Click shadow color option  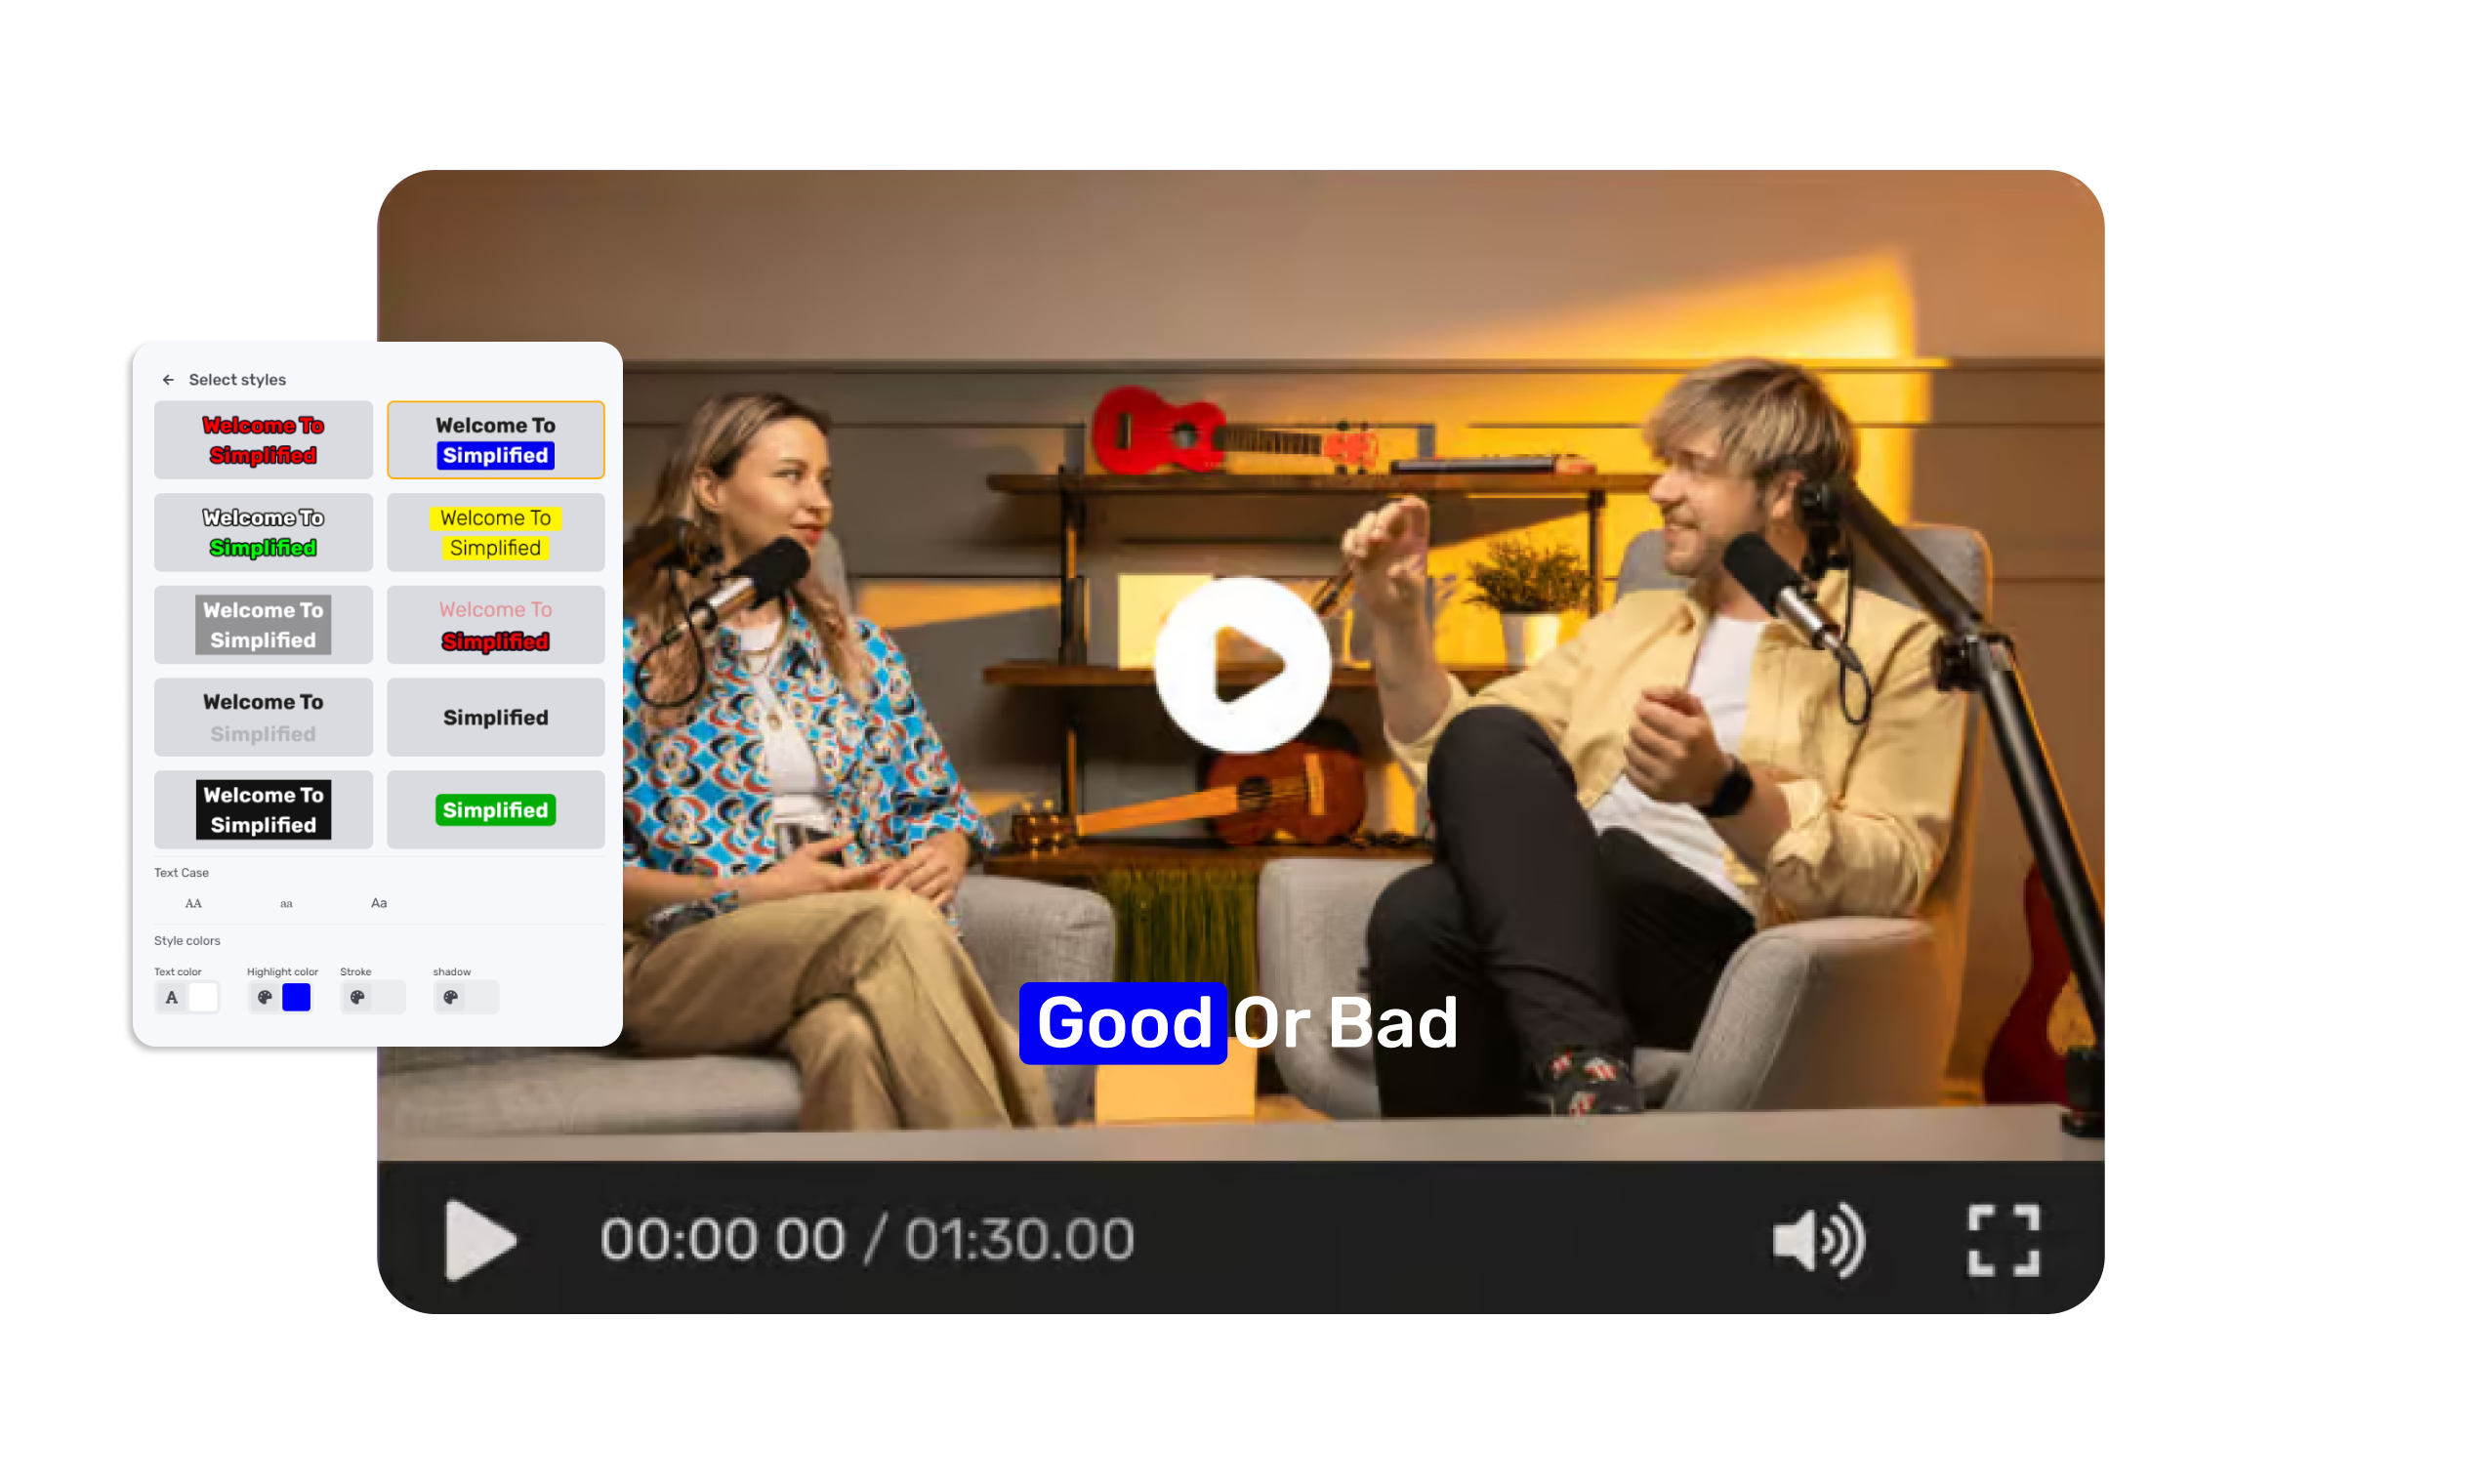[x=449, y=997]
